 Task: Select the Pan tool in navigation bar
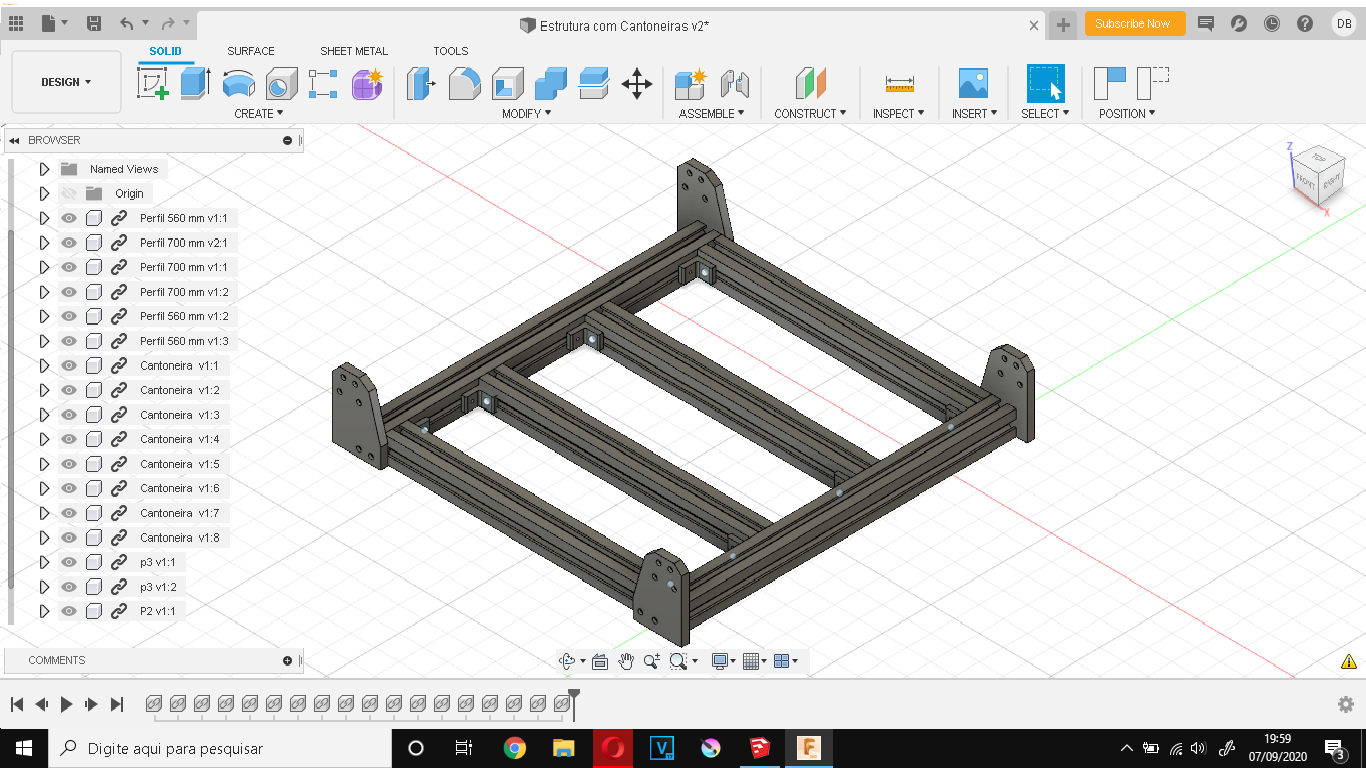click(626, 660)
